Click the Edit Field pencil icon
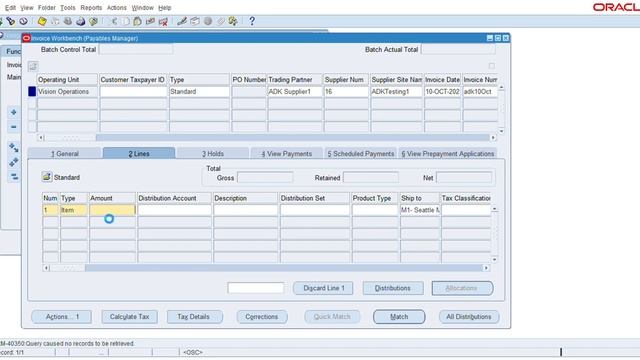 point(182,21)
